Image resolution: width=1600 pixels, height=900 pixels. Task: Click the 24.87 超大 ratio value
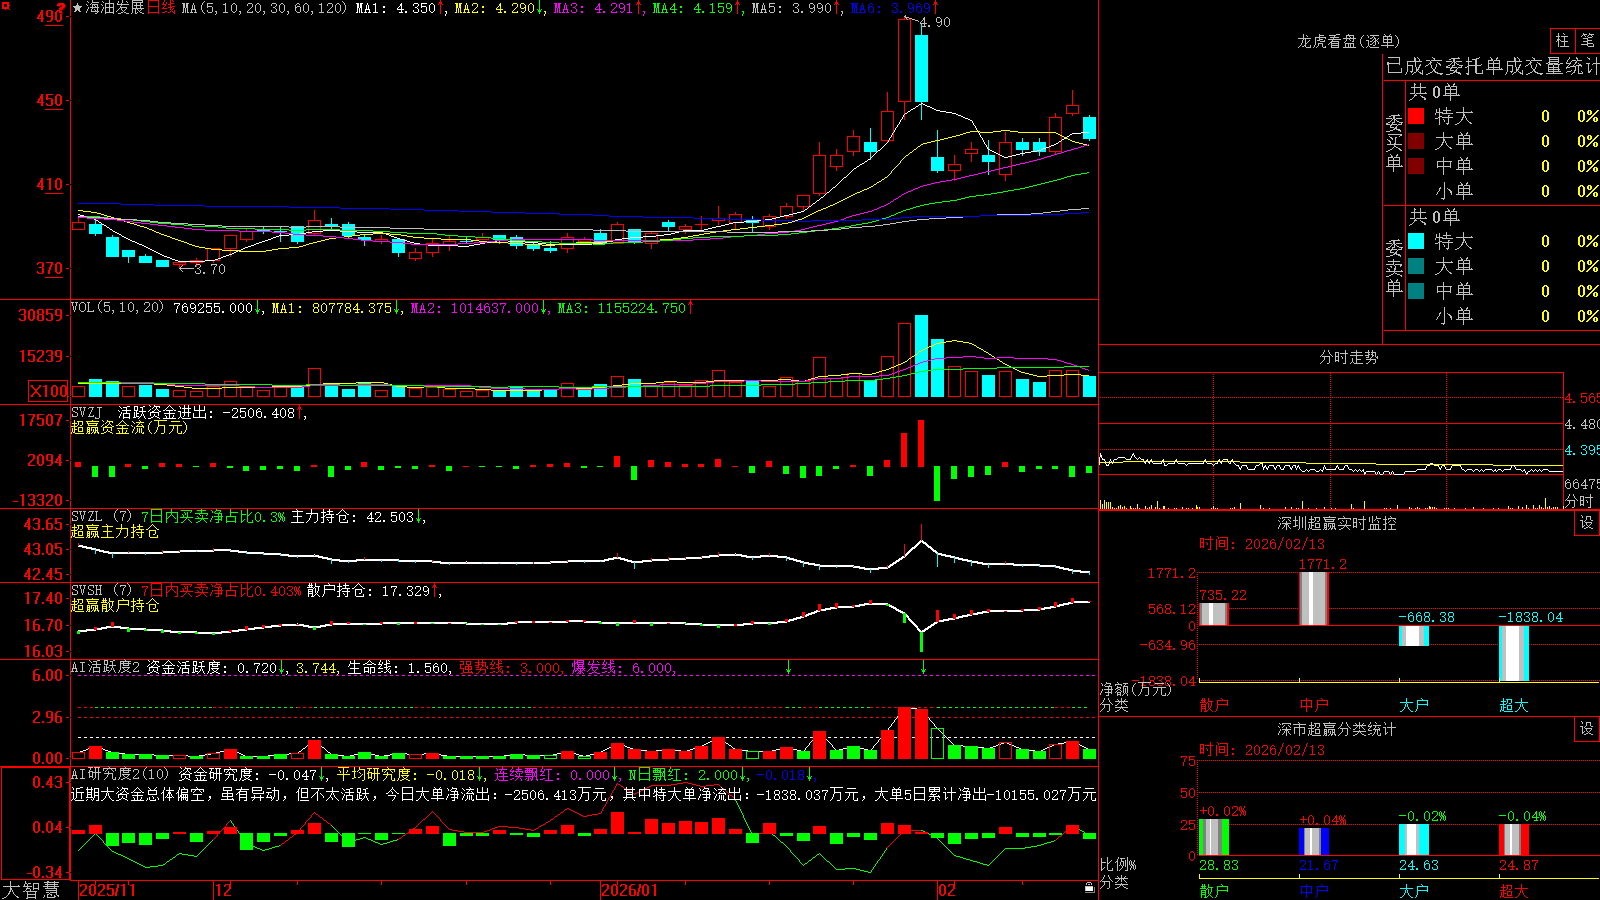tap(1519, 865)
